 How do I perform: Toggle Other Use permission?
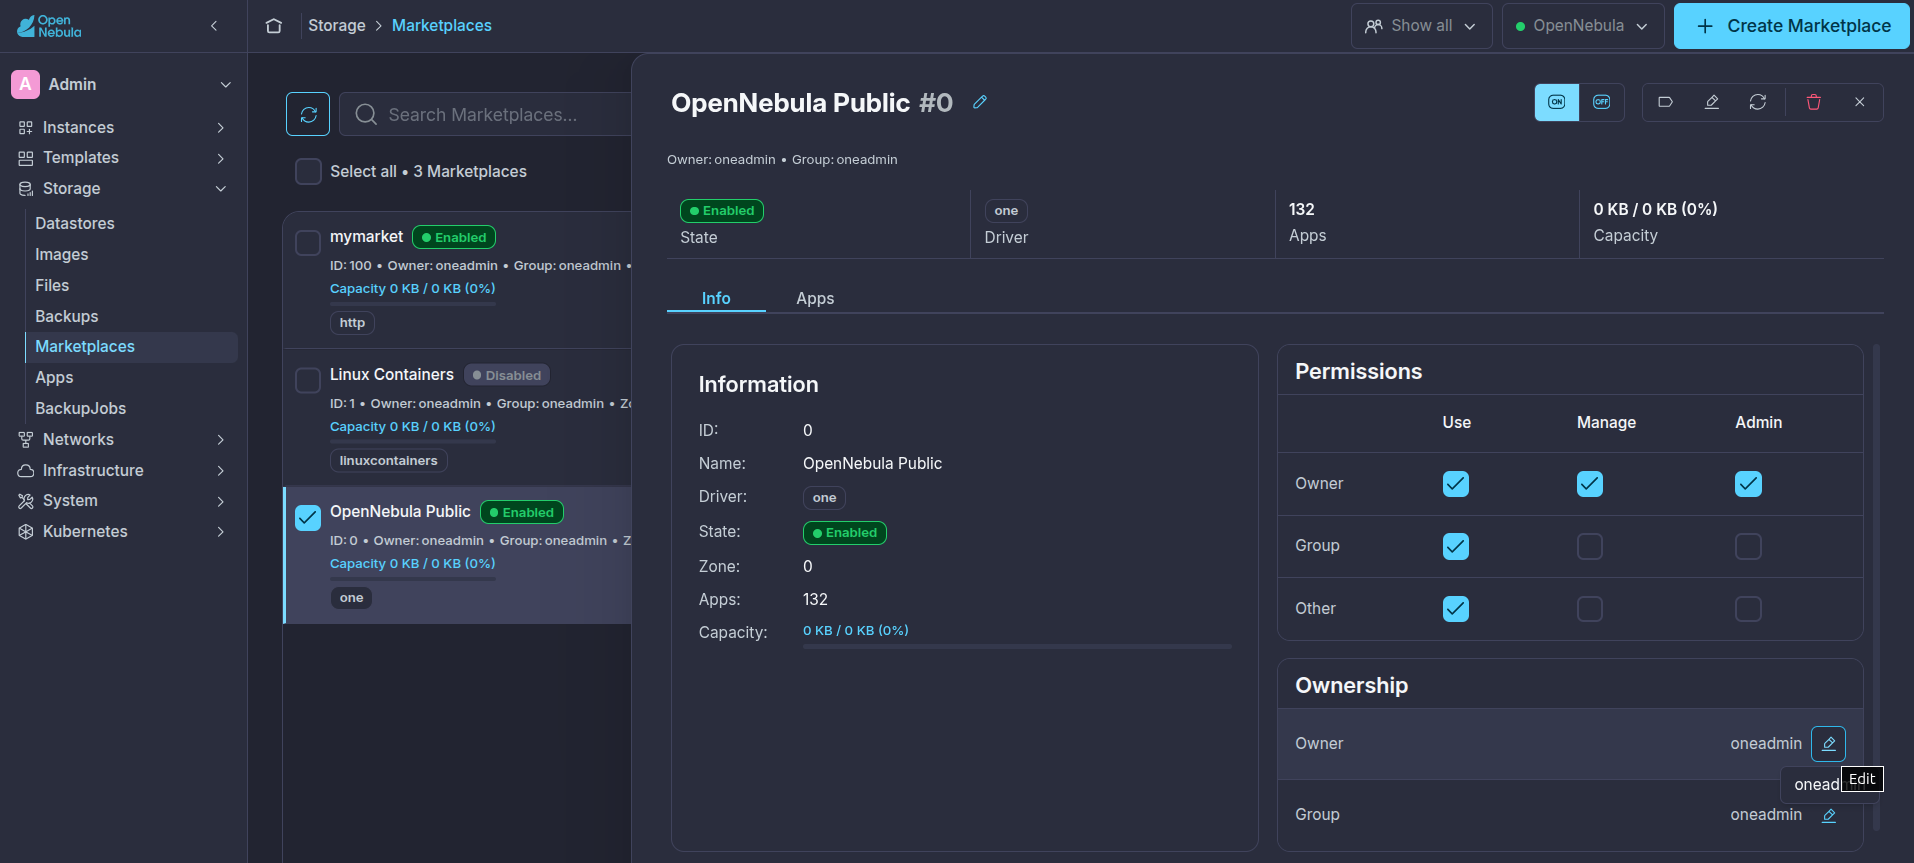click(x=1456, y=609)
